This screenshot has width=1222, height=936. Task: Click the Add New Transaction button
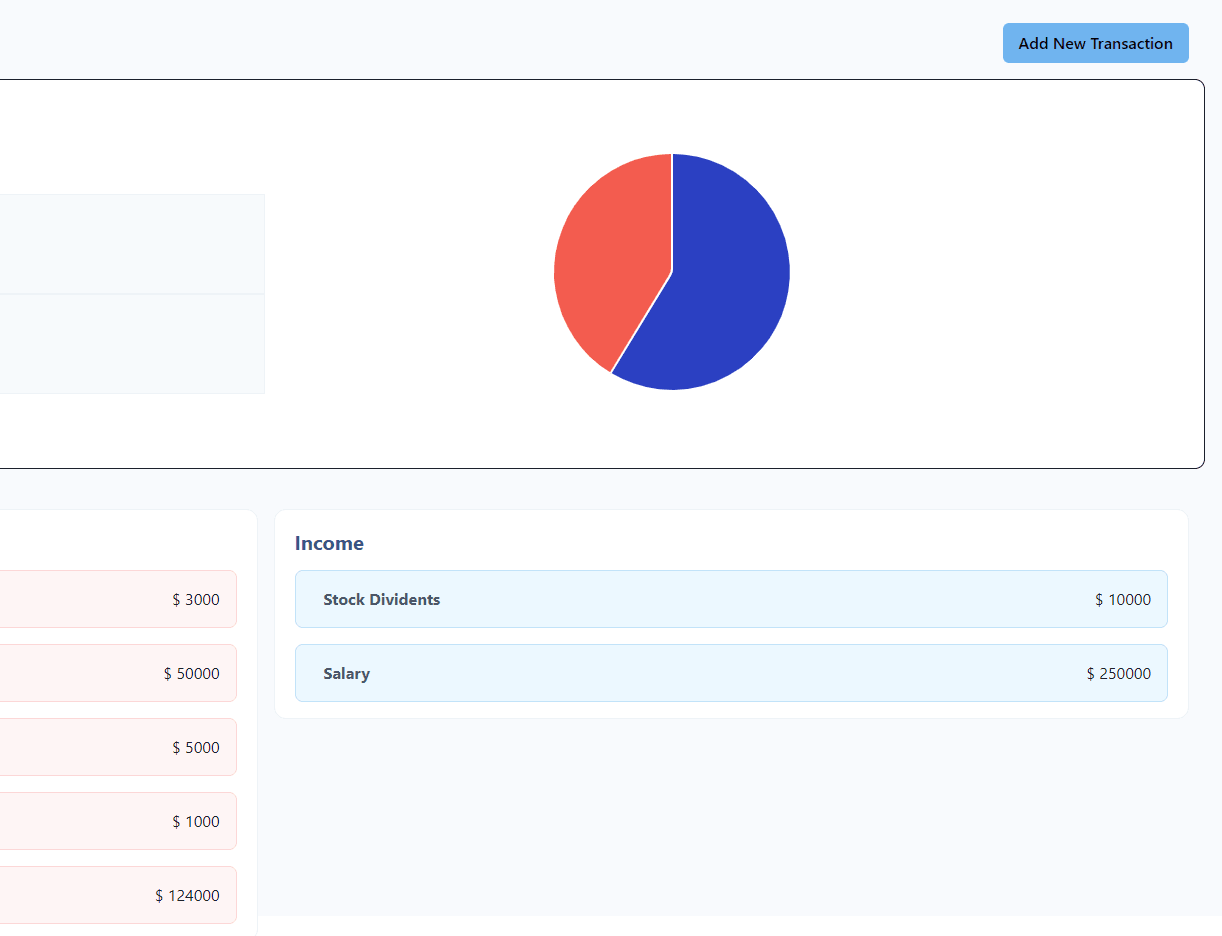(1095, 43)
